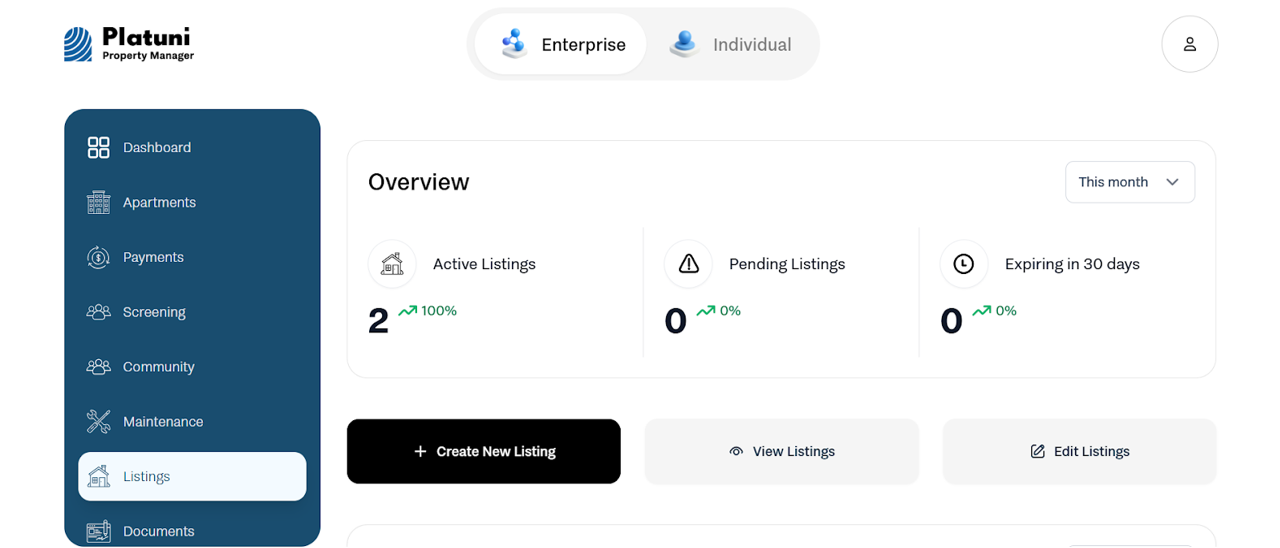
Task: Click the eye icon on View Listings
Action: click(x=736, y=451)
